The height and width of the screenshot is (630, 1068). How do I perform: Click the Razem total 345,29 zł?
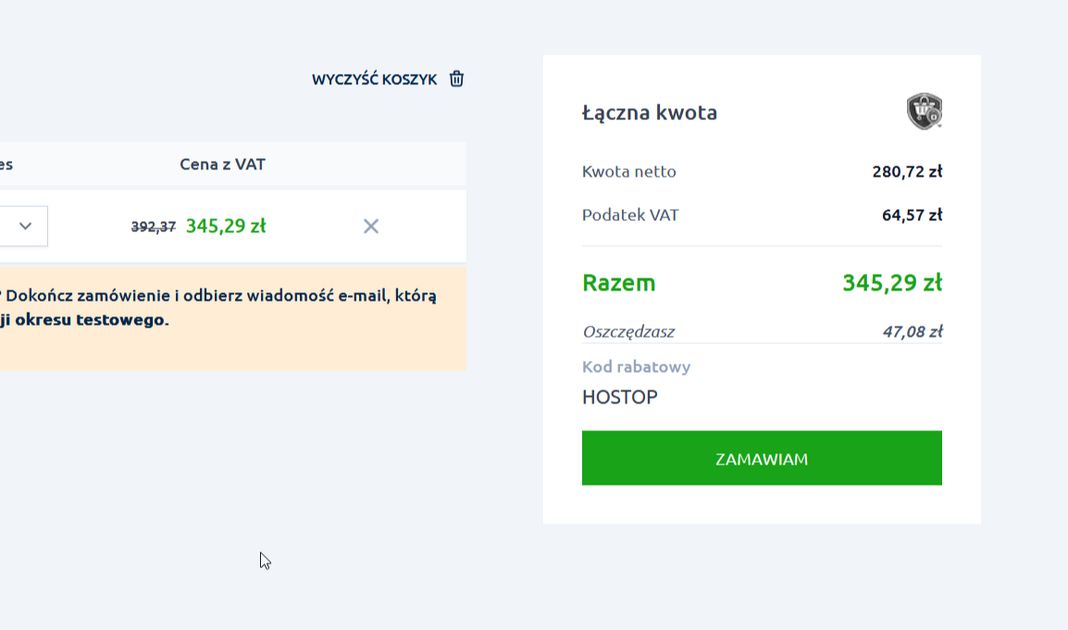pos(891,282)
